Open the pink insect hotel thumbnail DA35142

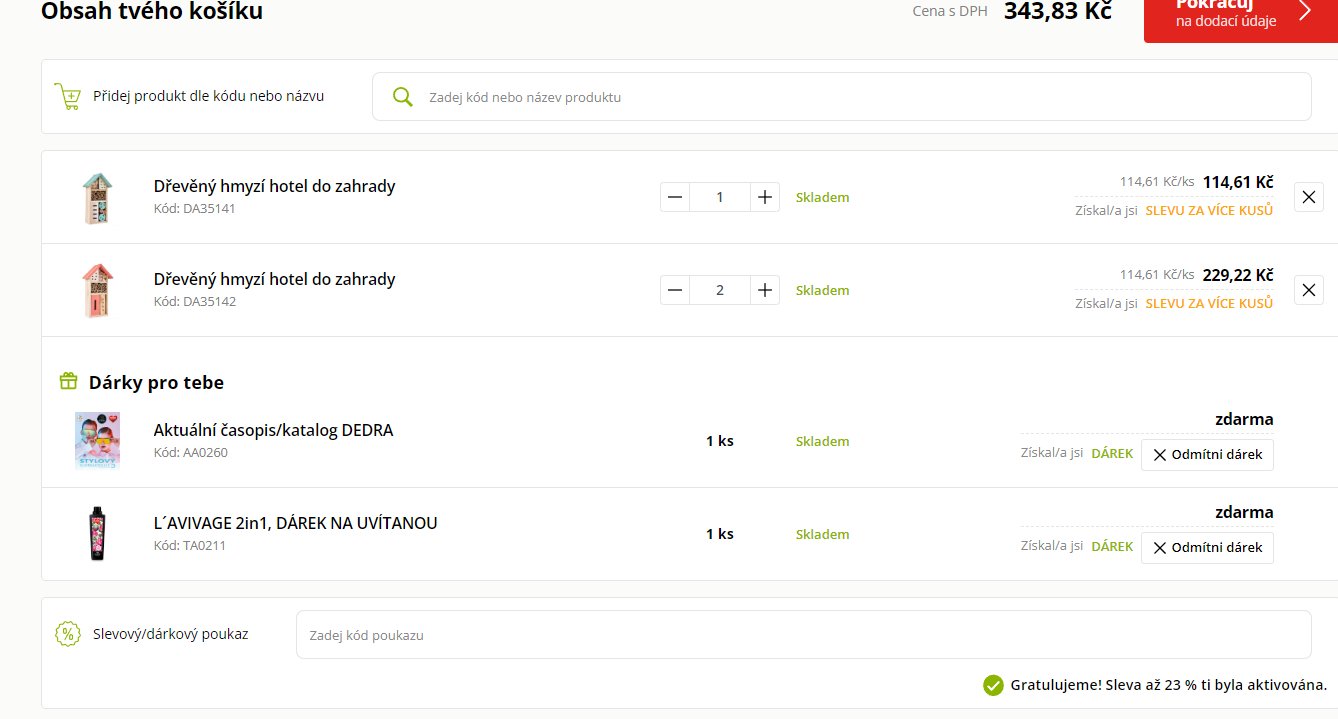[97, 290]
